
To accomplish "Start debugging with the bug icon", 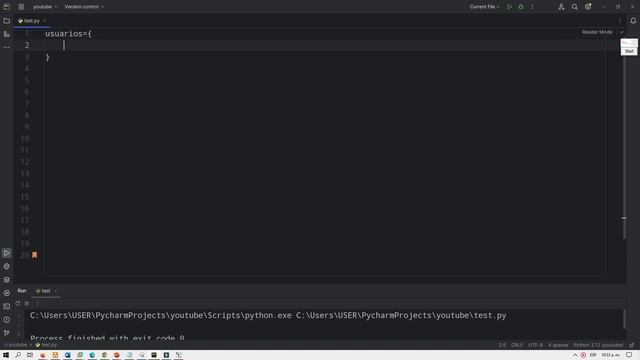I will click(x=521, y=7).
